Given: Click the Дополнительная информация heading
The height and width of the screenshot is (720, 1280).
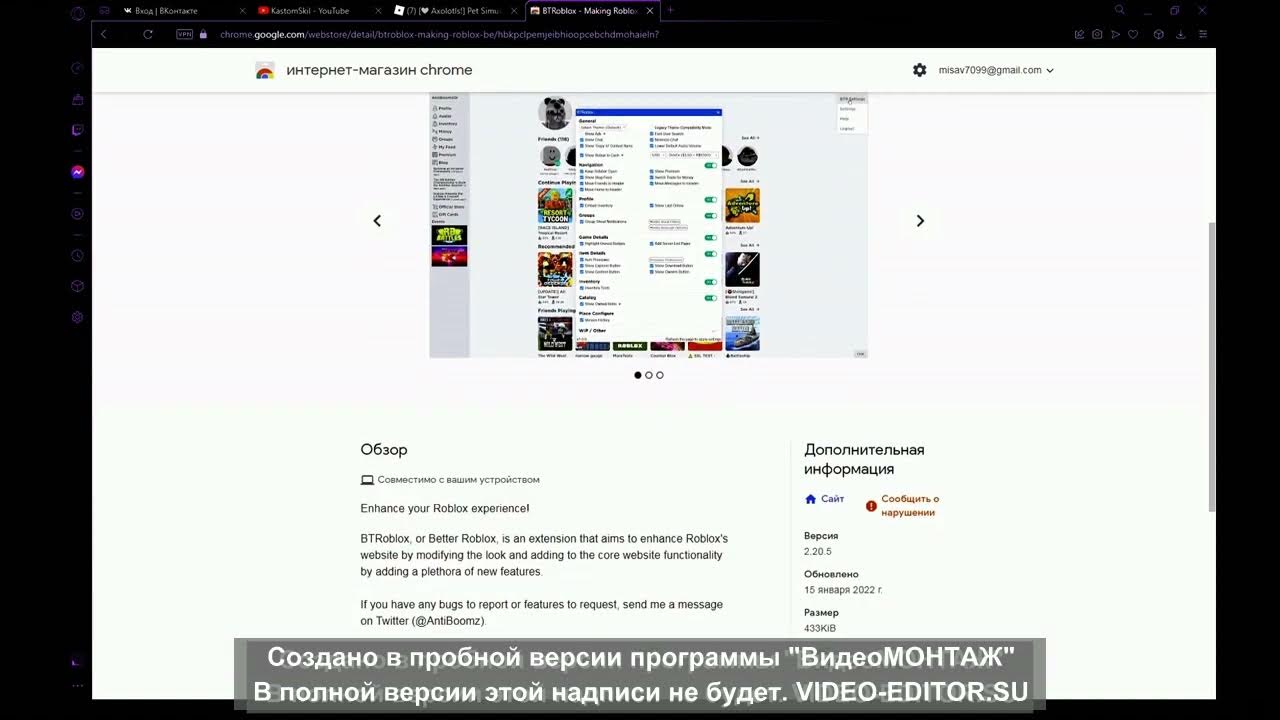Looking at the screenshot, I should point(864,459).
